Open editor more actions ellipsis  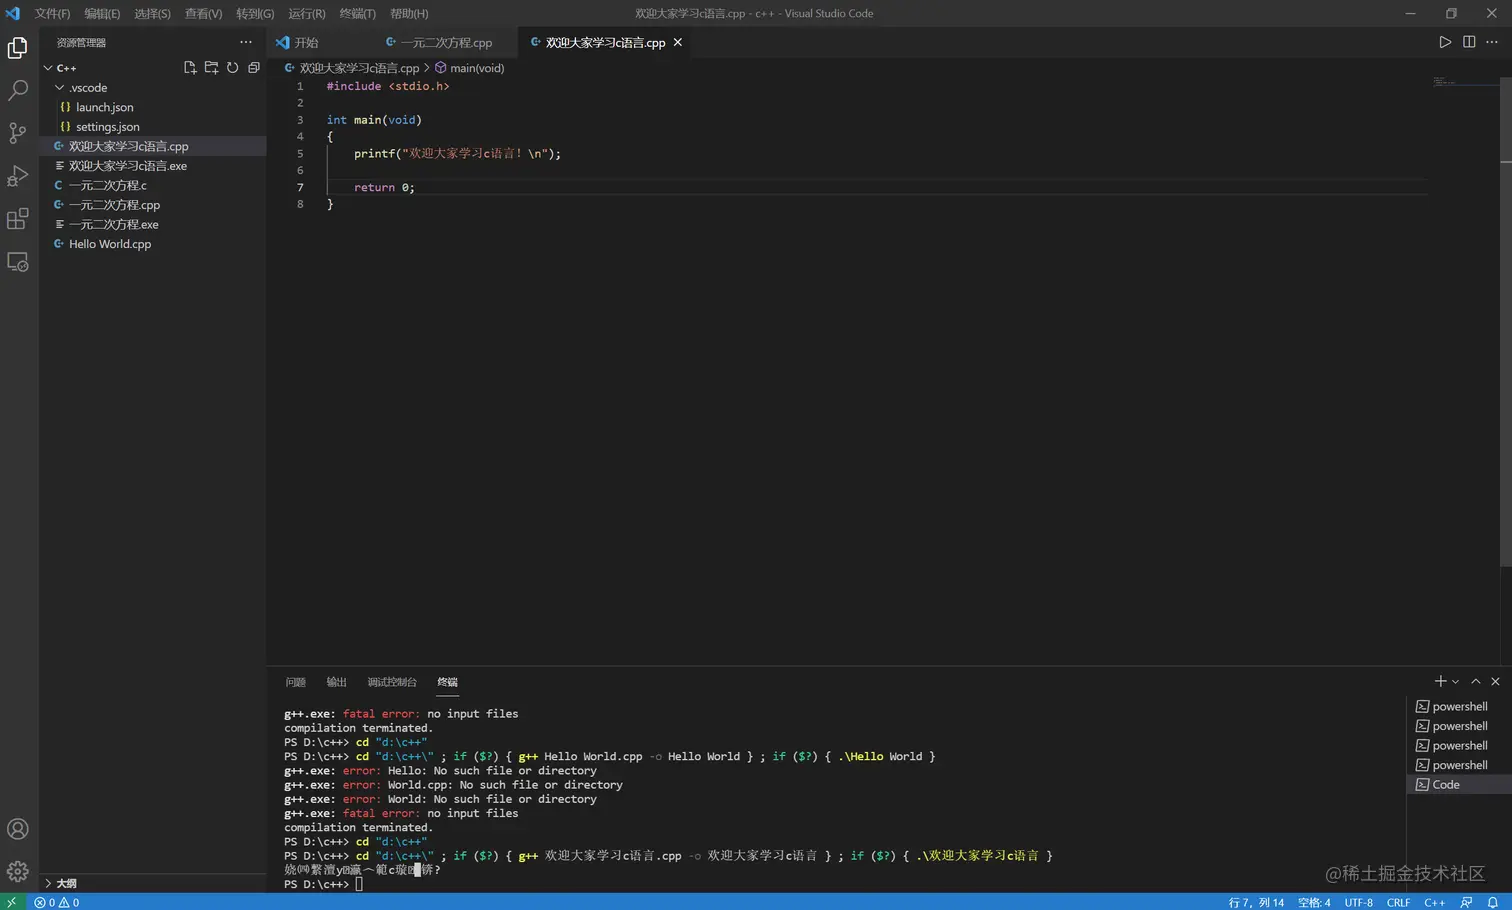coord(1492,42)
